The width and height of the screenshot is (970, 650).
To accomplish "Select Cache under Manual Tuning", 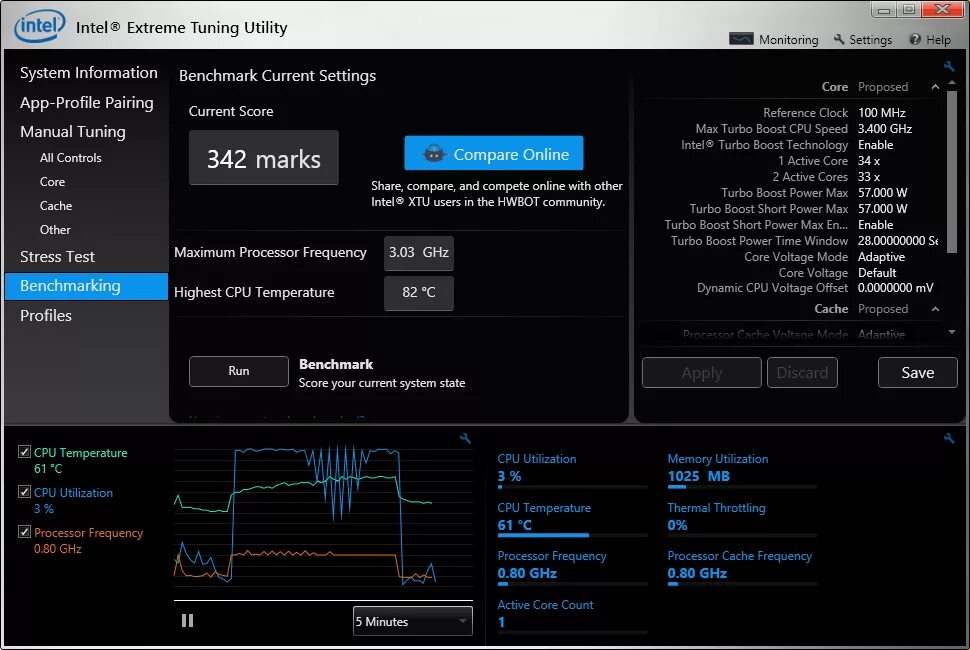I will pyautogui.click(x=56, y=206).
